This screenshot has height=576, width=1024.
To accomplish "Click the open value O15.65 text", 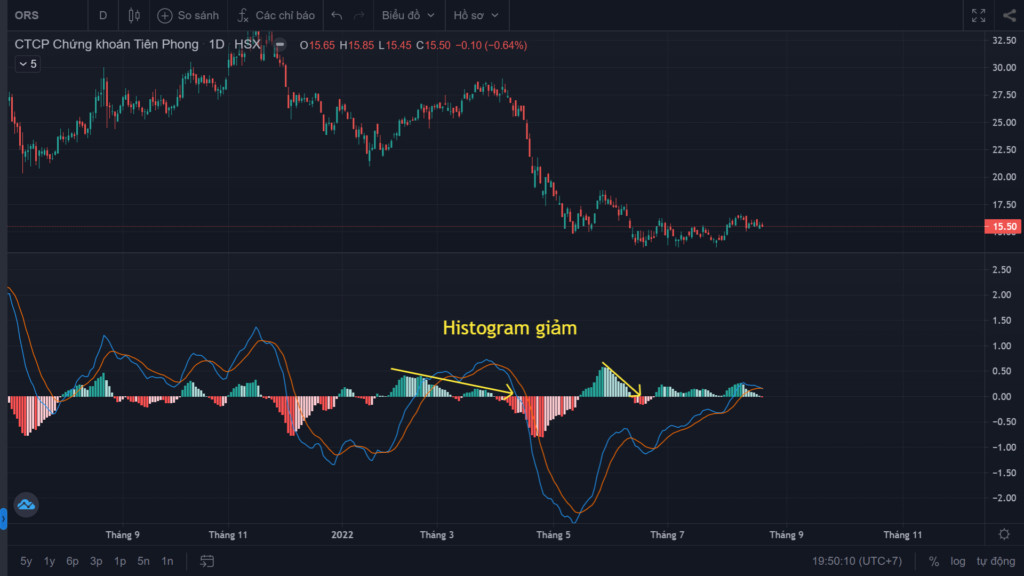I will click(x=317, y=45).
